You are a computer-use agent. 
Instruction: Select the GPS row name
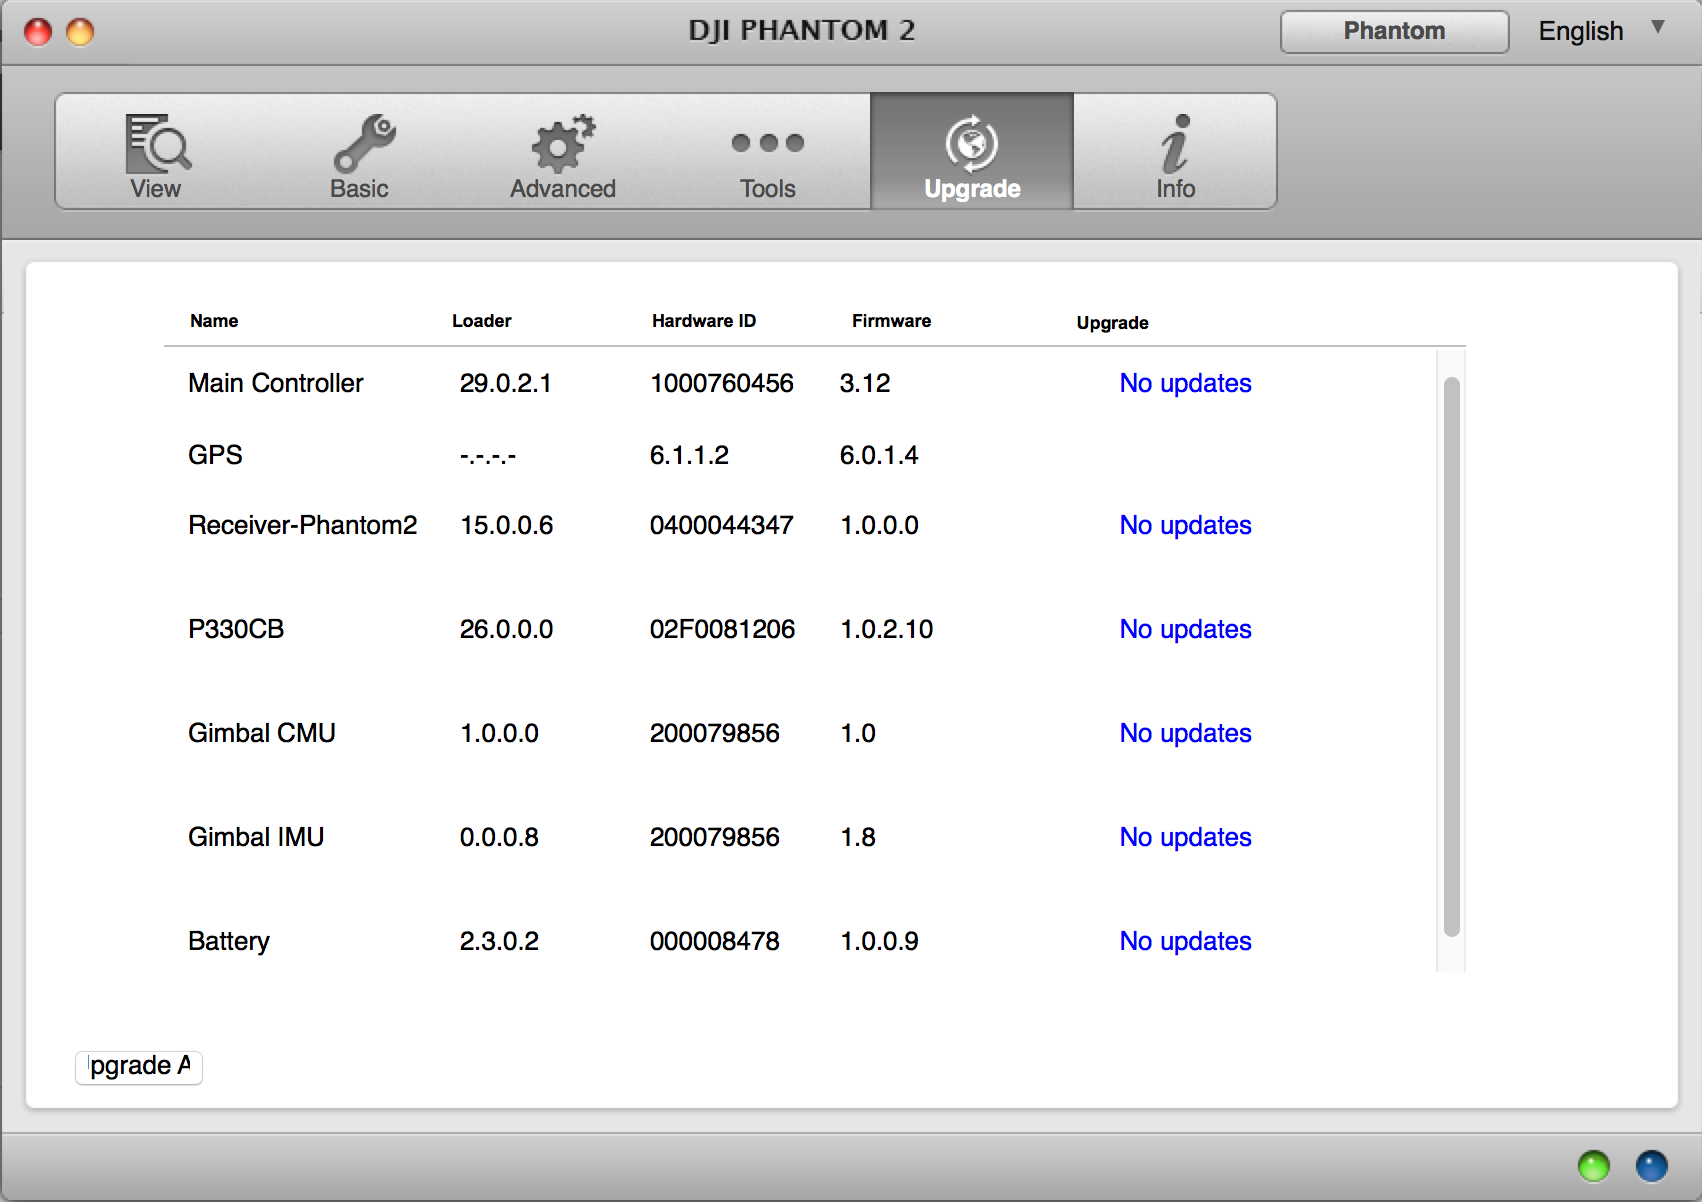coord(215,455)
